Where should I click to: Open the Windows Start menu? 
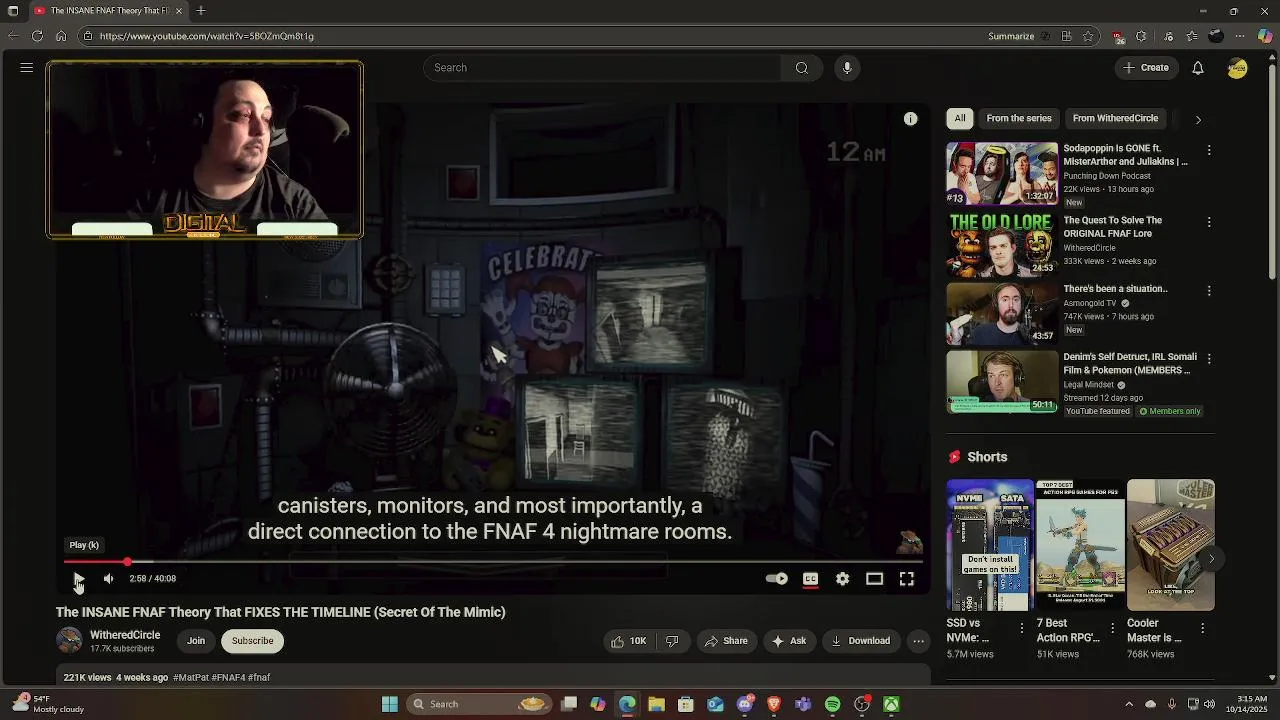[x=390, y=704]
